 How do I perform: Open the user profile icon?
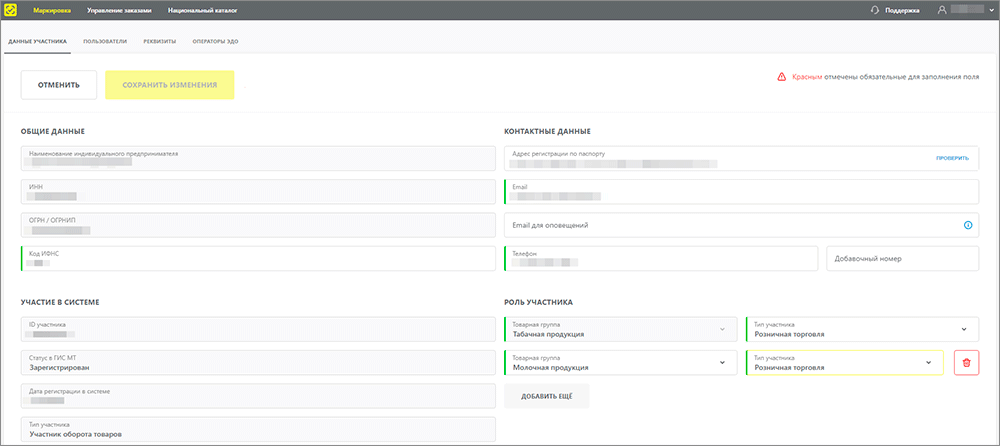(942, 10)
